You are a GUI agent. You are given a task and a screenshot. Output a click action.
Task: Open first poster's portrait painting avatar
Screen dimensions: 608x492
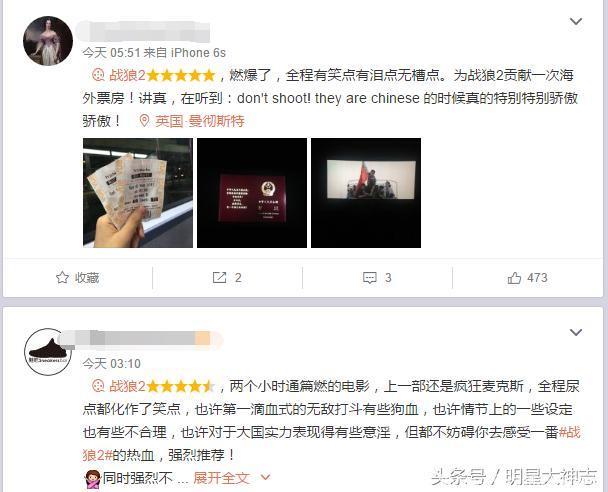click(48, 41)
